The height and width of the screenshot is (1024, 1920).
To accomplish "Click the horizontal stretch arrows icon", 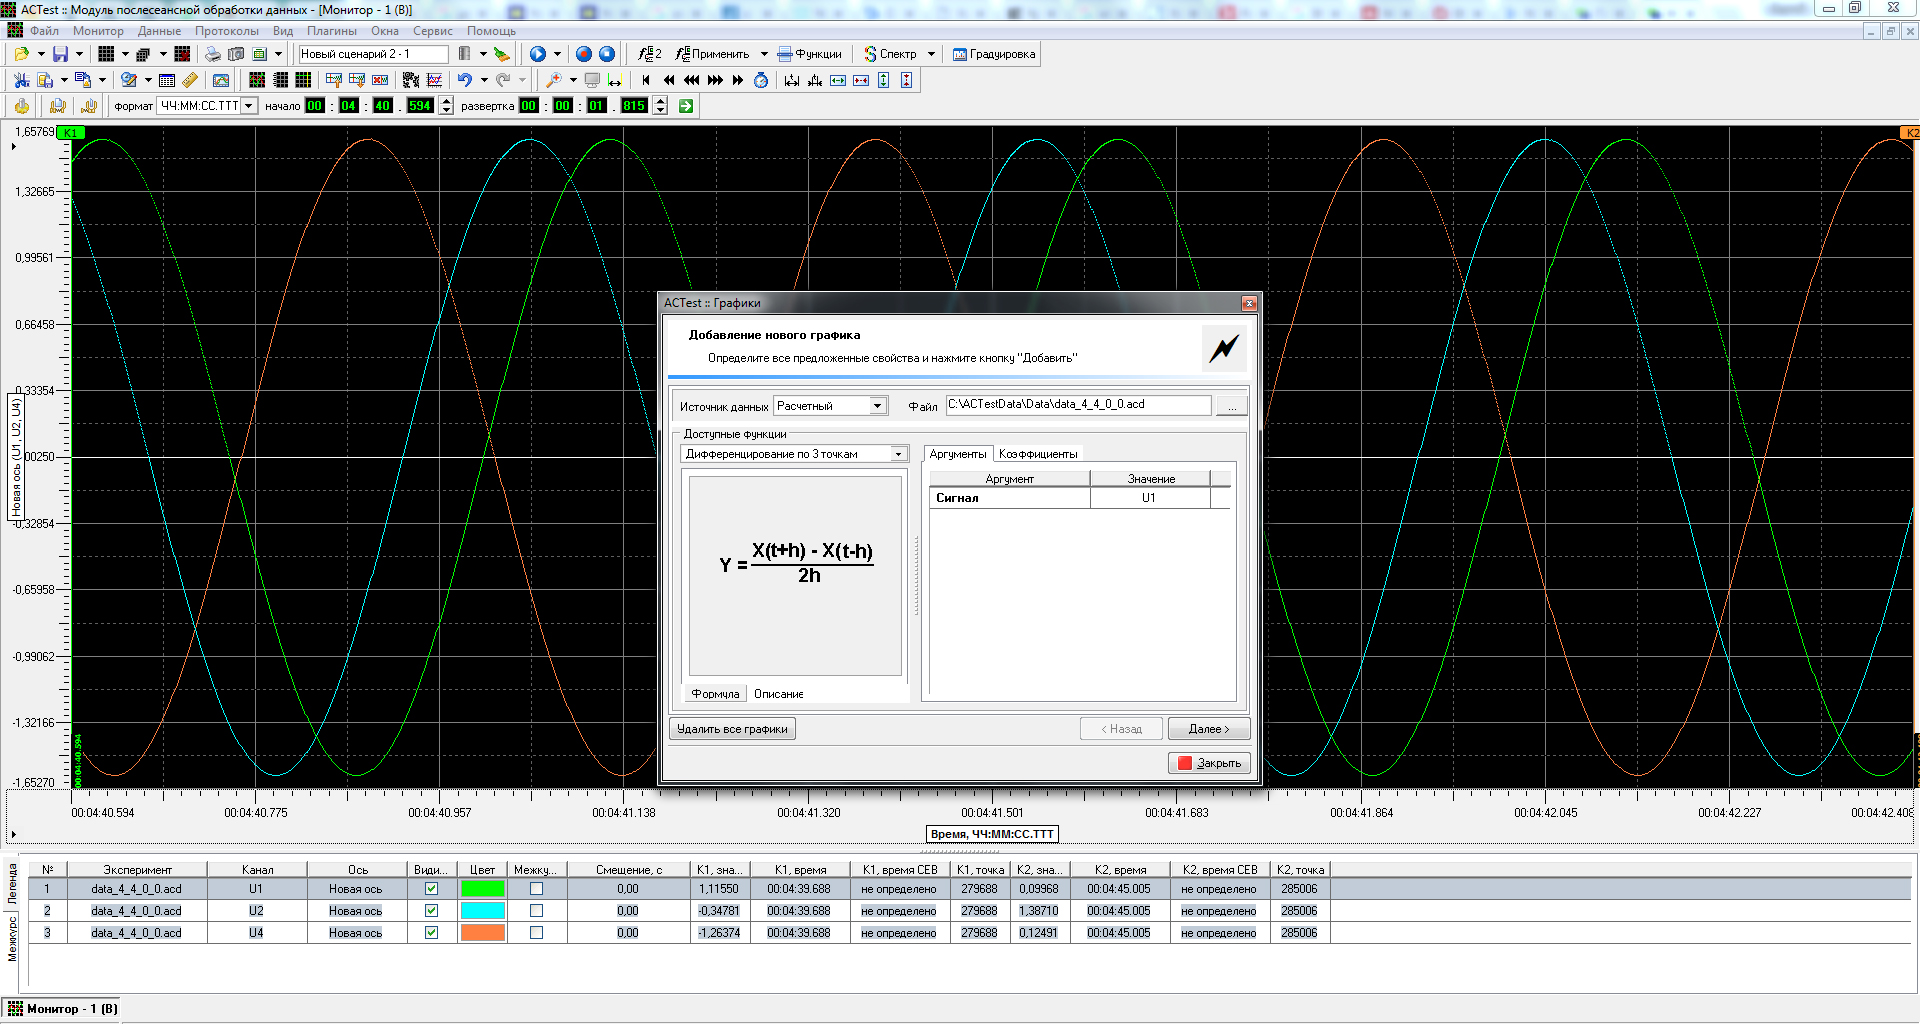I will pyautogui.click(x=838, y=80).
